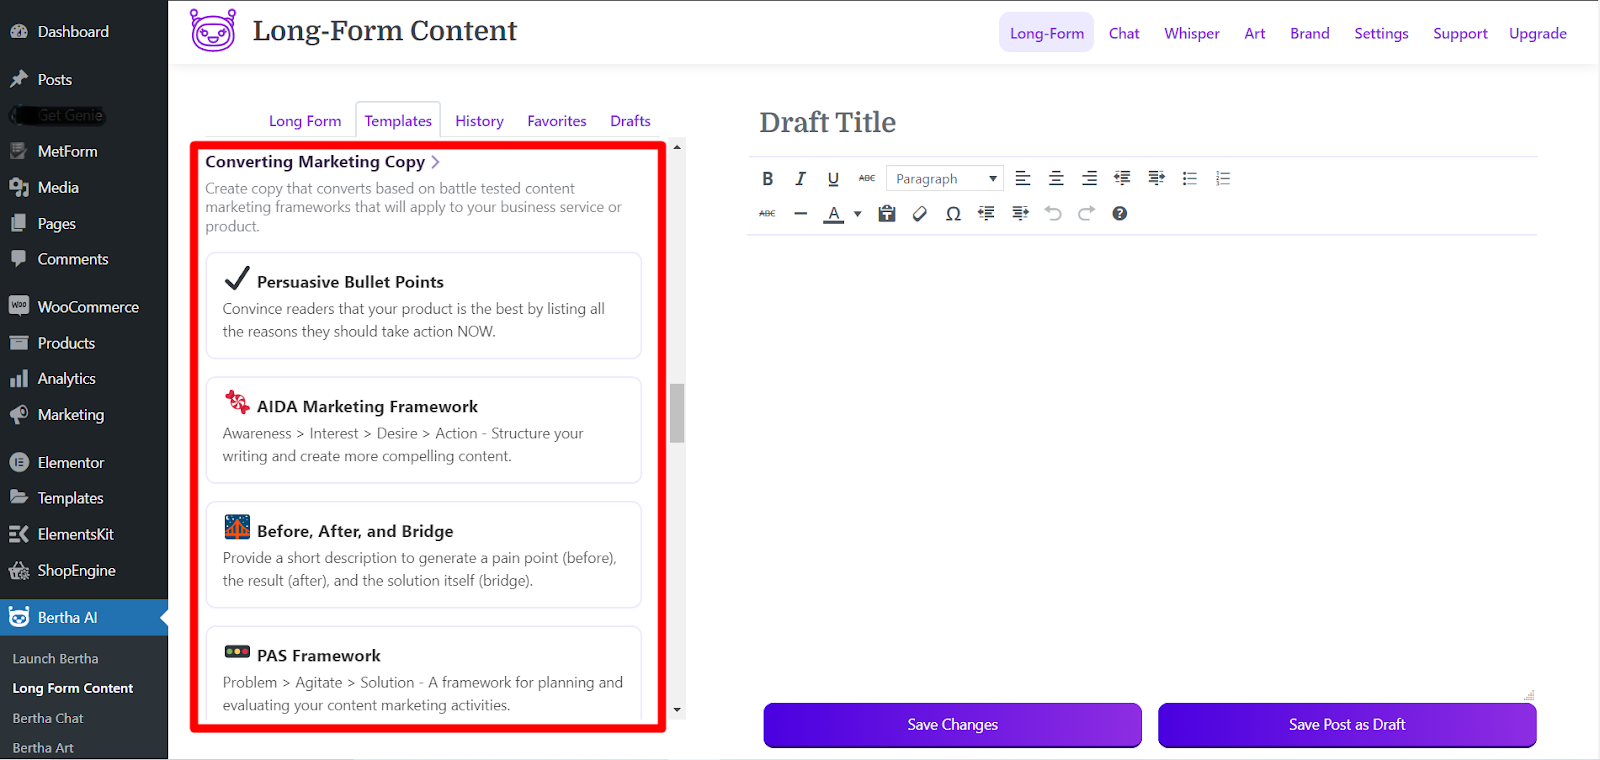Viewport: 1600px width, 760px height.
Task: Open the History tab
Action: pyautogui.click(x=479, y=121)
